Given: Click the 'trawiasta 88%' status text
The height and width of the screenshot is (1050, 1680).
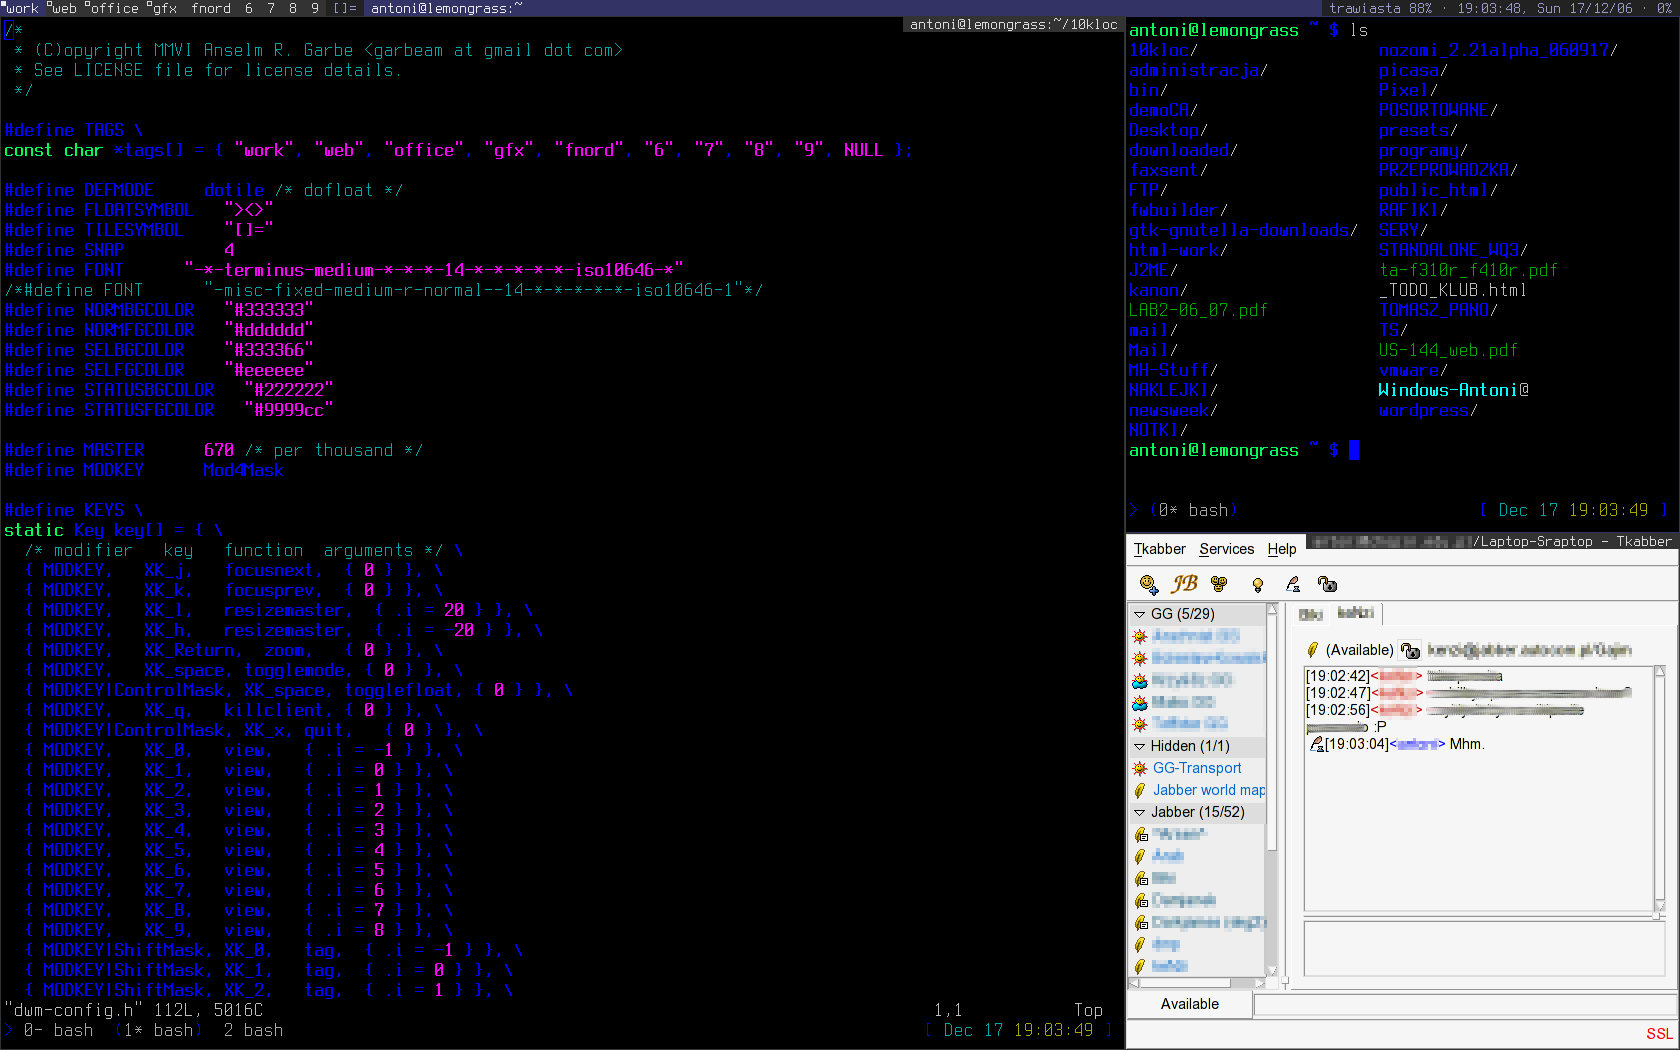Looking at the screenshot, I should [x=1381, y=8].
